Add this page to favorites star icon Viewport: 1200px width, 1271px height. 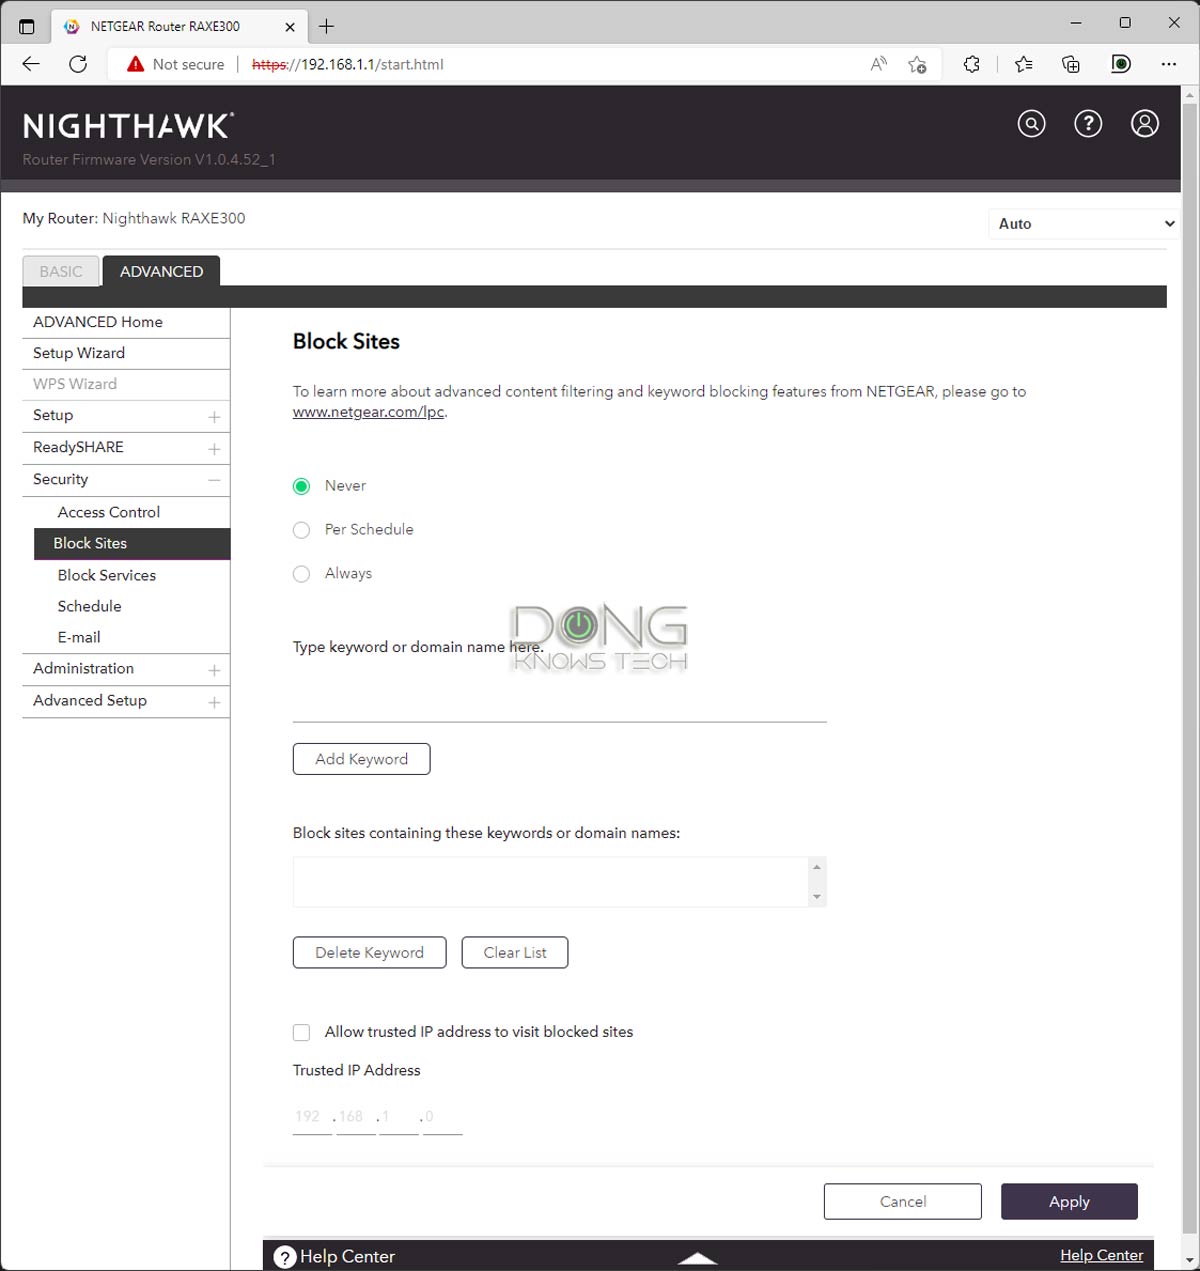tap(917, 64)
